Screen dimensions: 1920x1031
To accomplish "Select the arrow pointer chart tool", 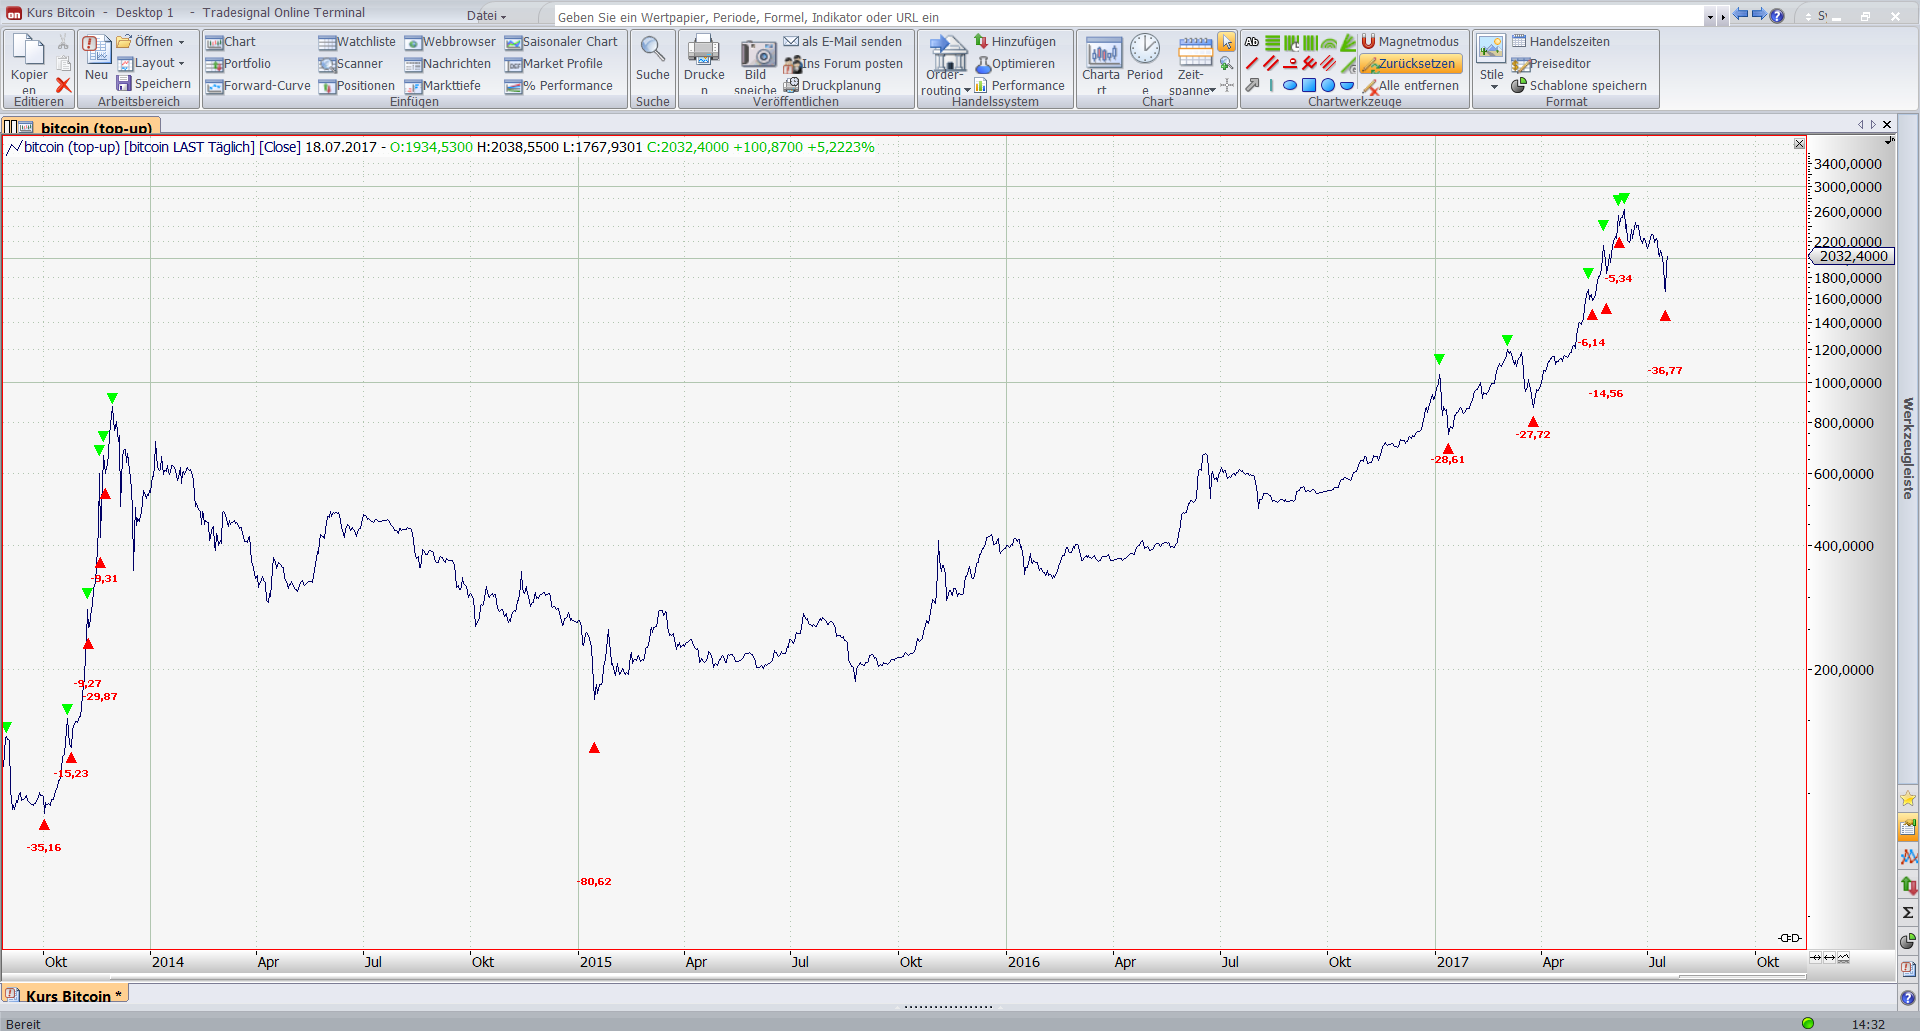I will (x=1226, y=42).
